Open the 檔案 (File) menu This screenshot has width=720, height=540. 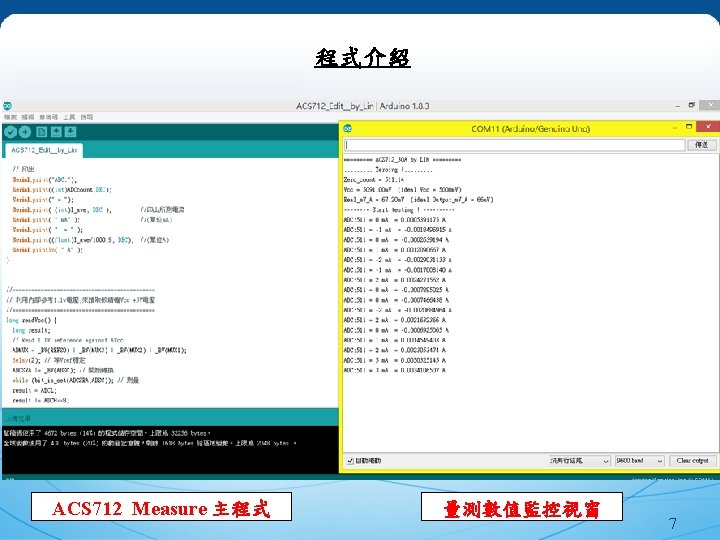10,118
